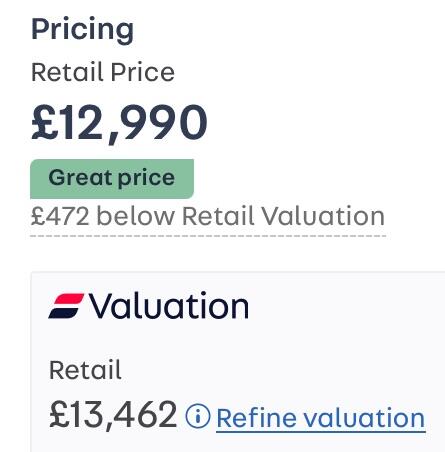Click 'Retail Valuation' words in grey subtext

coord(284,216)
